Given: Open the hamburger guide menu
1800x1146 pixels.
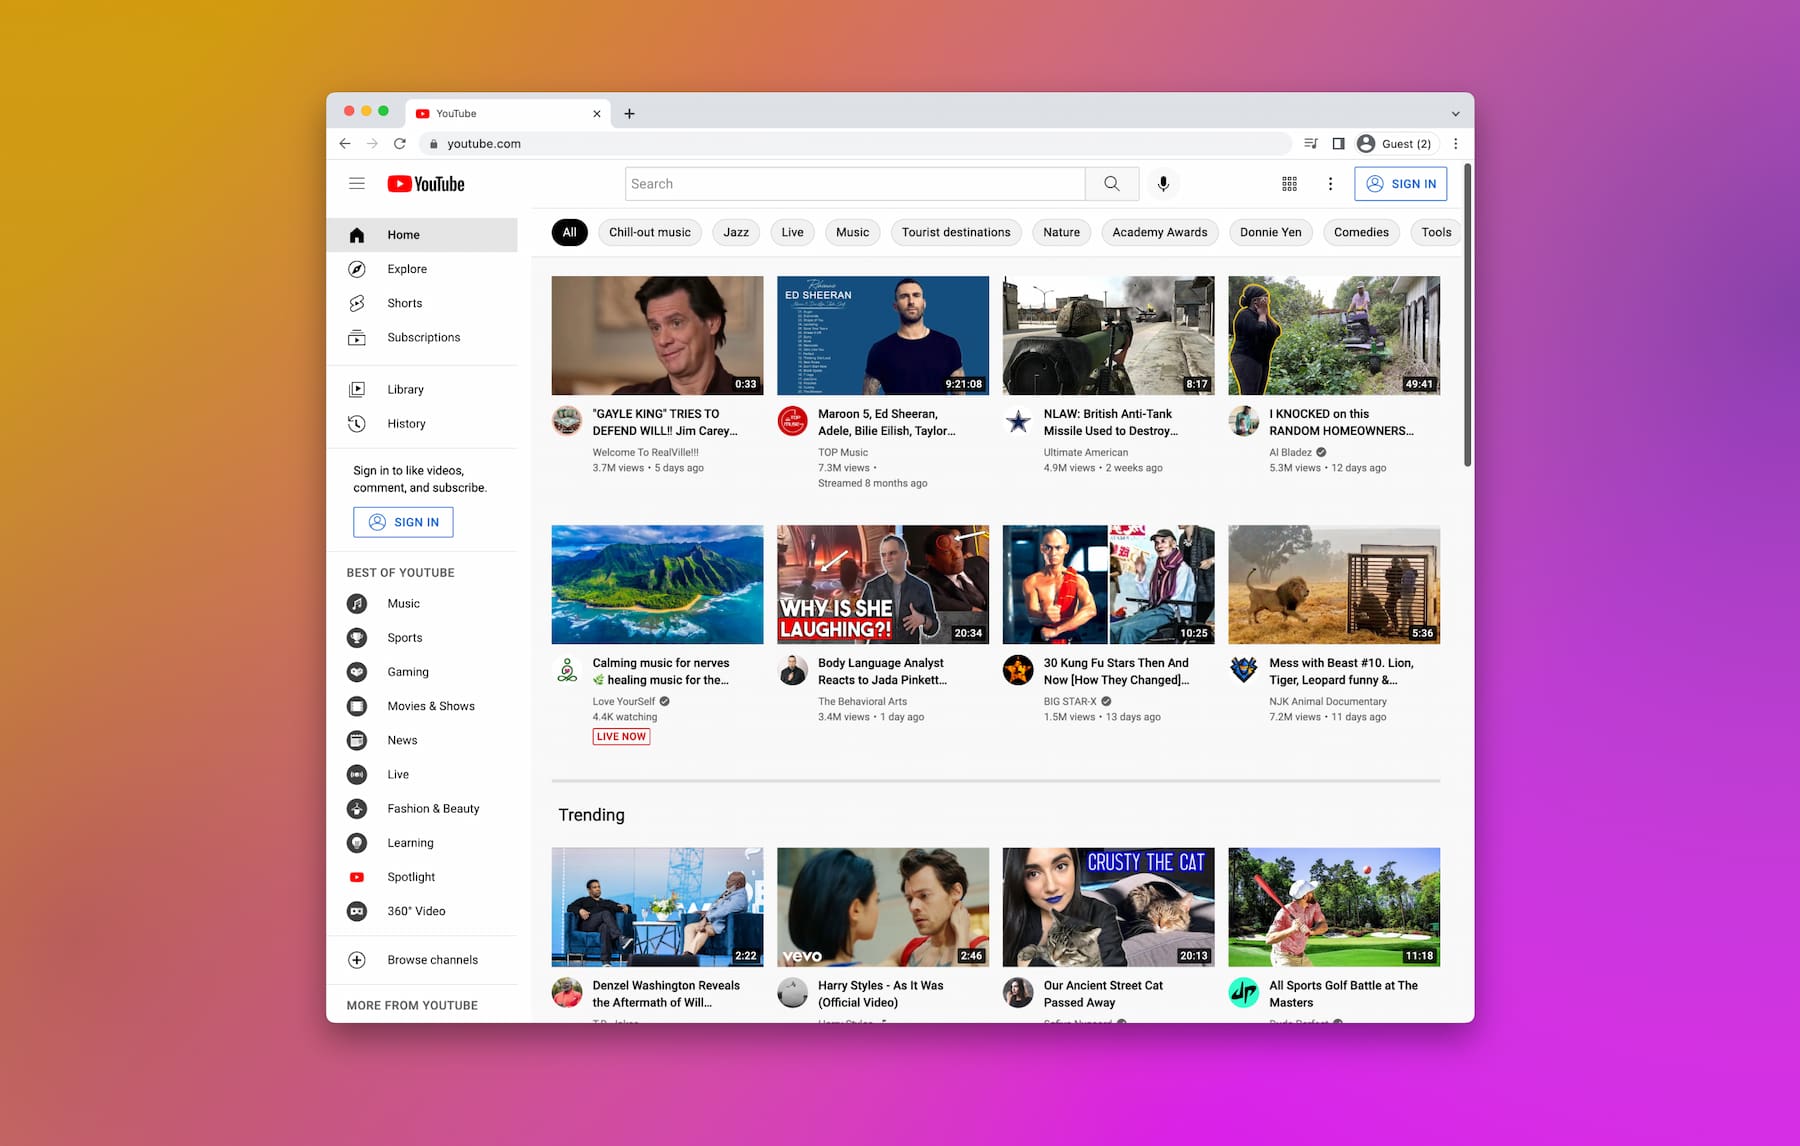Looking at the screenshot, I should 356,184.
